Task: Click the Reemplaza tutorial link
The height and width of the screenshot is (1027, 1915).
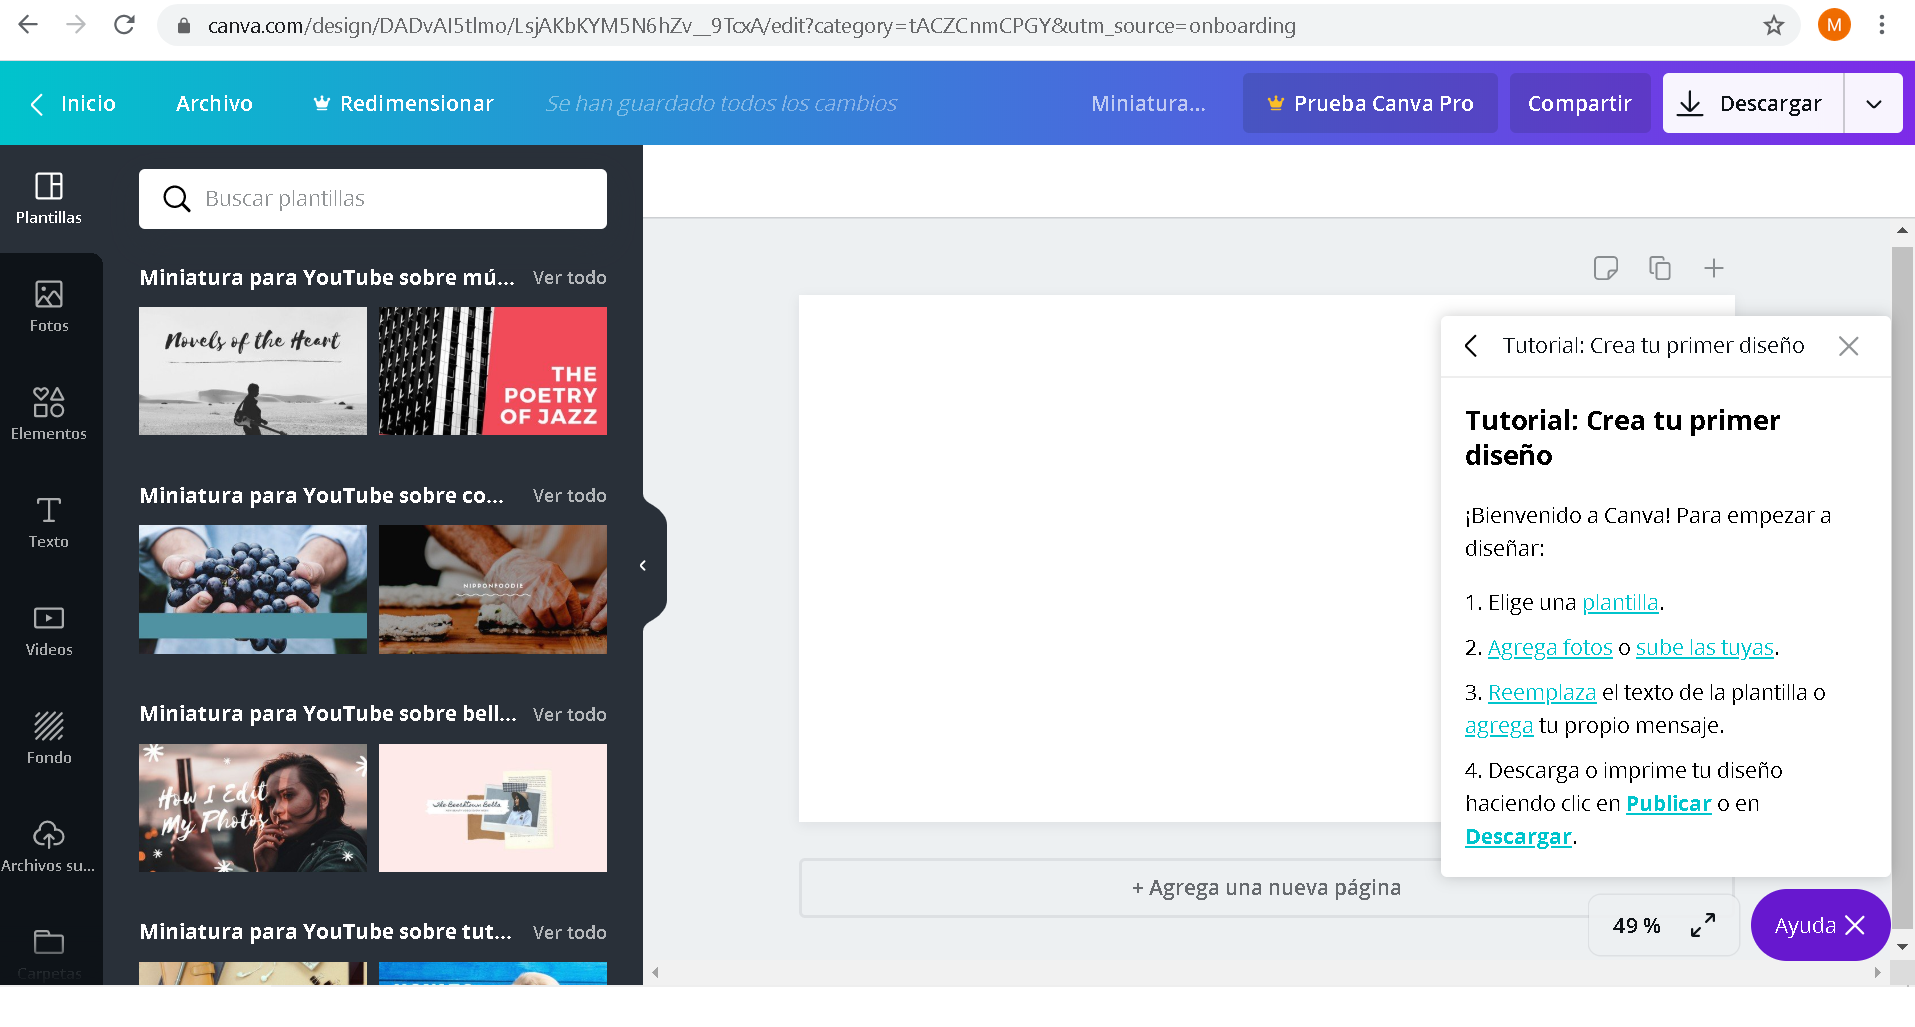Action: tap(1542, 693)
